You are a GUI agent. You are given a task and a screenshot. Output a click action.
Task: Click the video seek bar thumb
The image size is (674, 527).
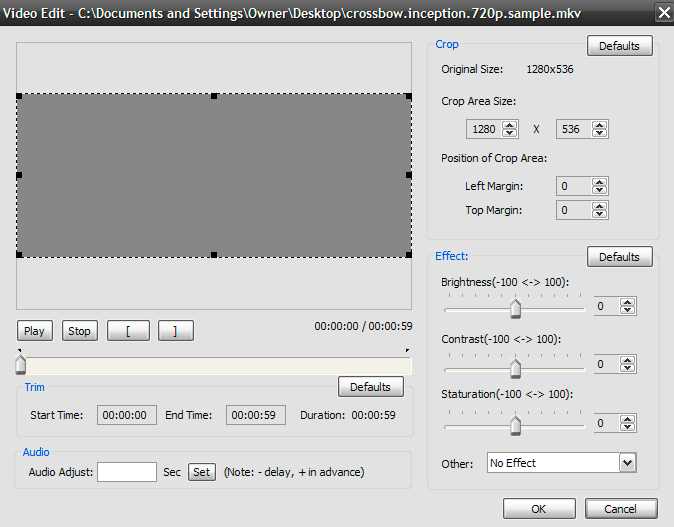[x=20, y=364]
